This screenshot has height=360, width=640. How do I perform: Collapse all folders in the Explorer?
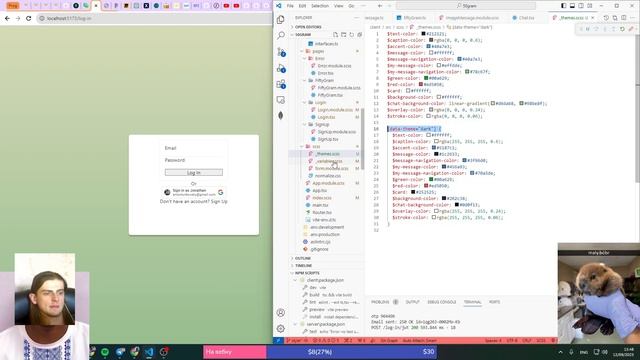click(x=360, y=35)
